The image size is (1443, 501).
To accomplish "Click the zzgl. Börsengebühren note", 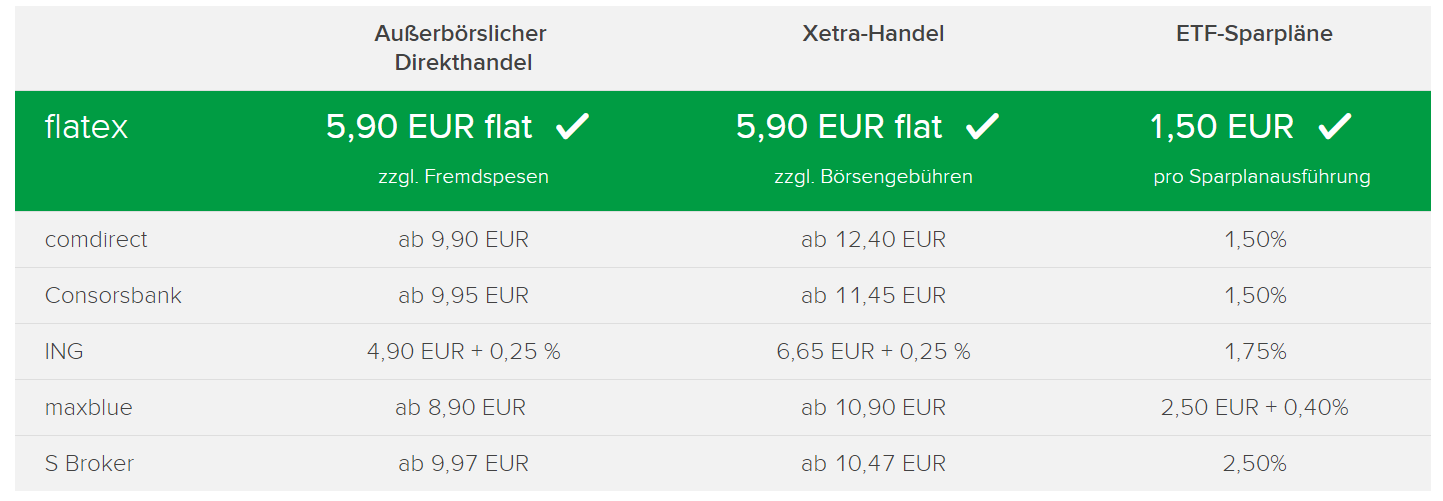I will click(873, 177).
